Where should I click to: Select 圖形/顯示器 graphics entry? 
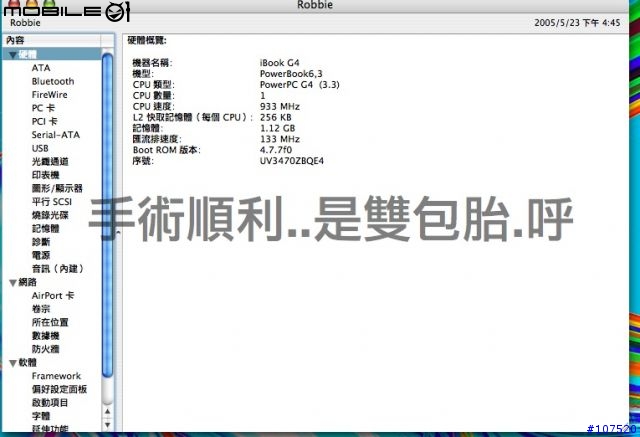pos(57,189)
